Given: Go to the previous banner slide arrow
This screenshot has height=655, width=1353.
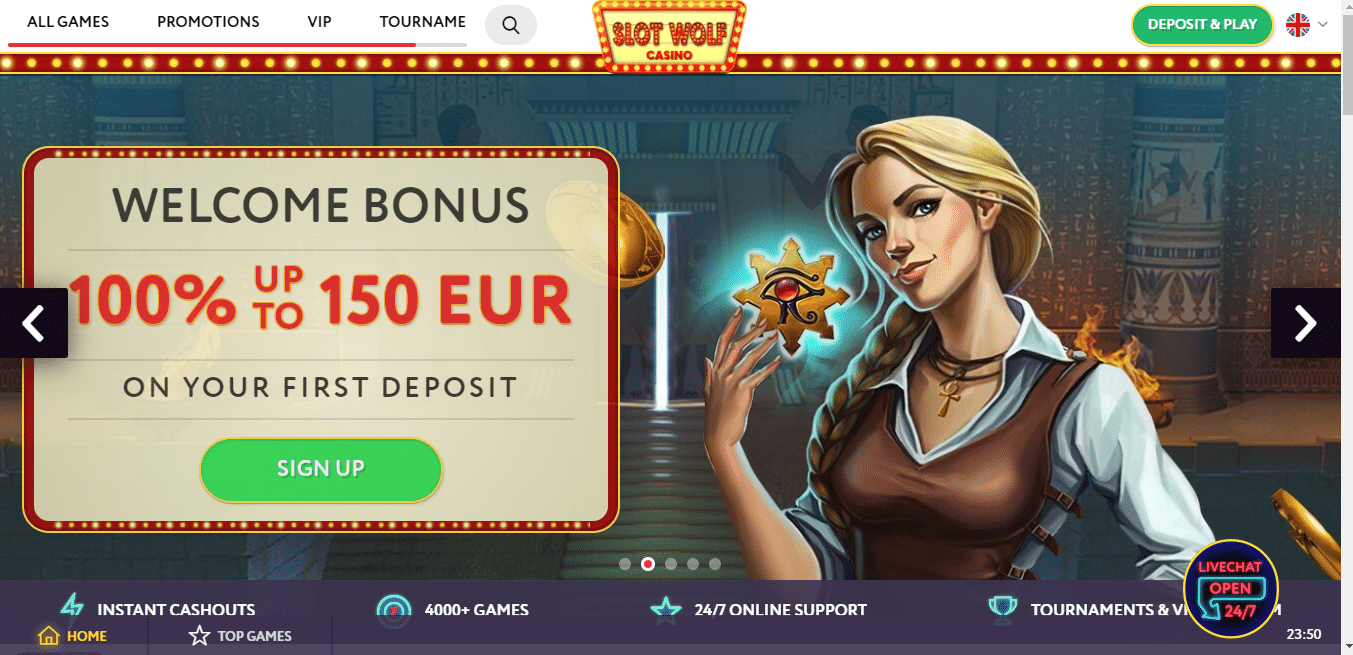Looking at the screenshot, I should (x=34, y=323).
